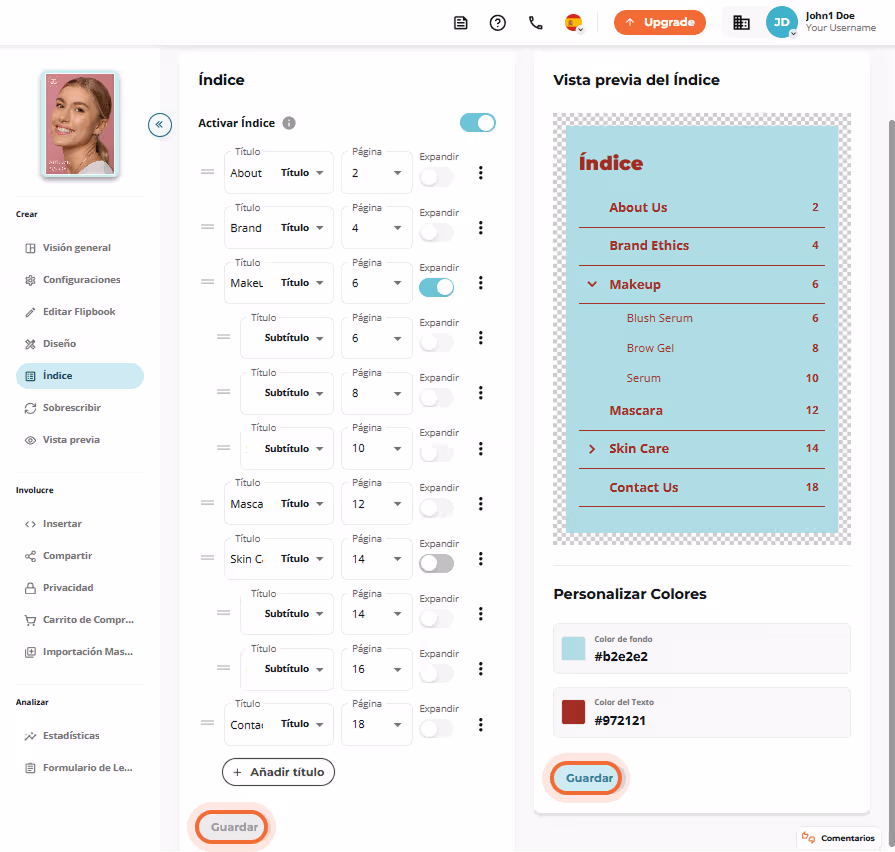Screen dimensions: 895x852
Task: Open Estadísticas in sidebar
Action: [79, 736]
